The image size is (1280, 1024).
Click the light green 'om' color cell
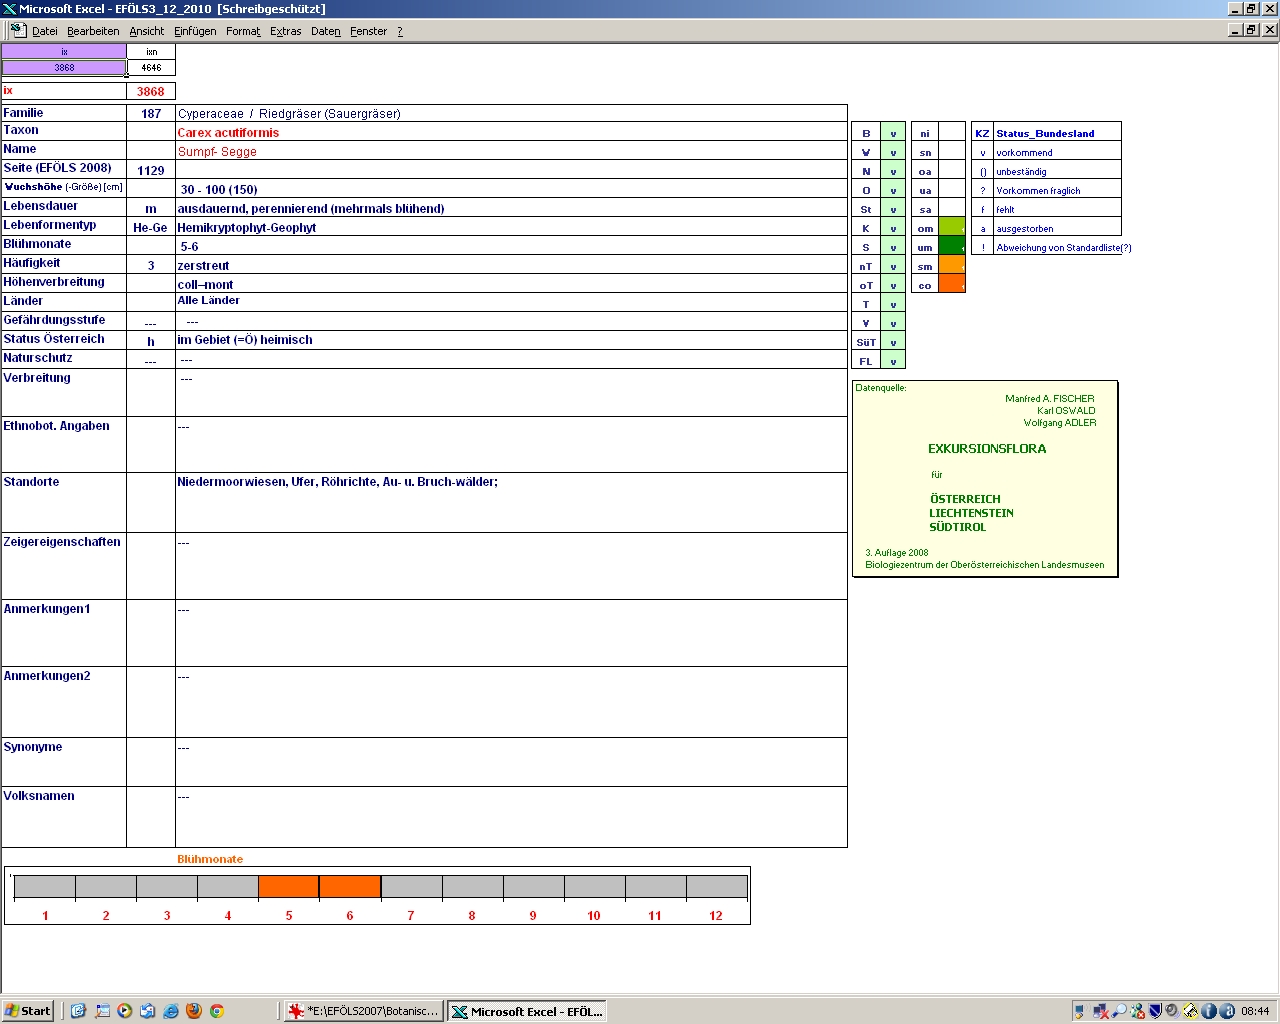(952, 228)
